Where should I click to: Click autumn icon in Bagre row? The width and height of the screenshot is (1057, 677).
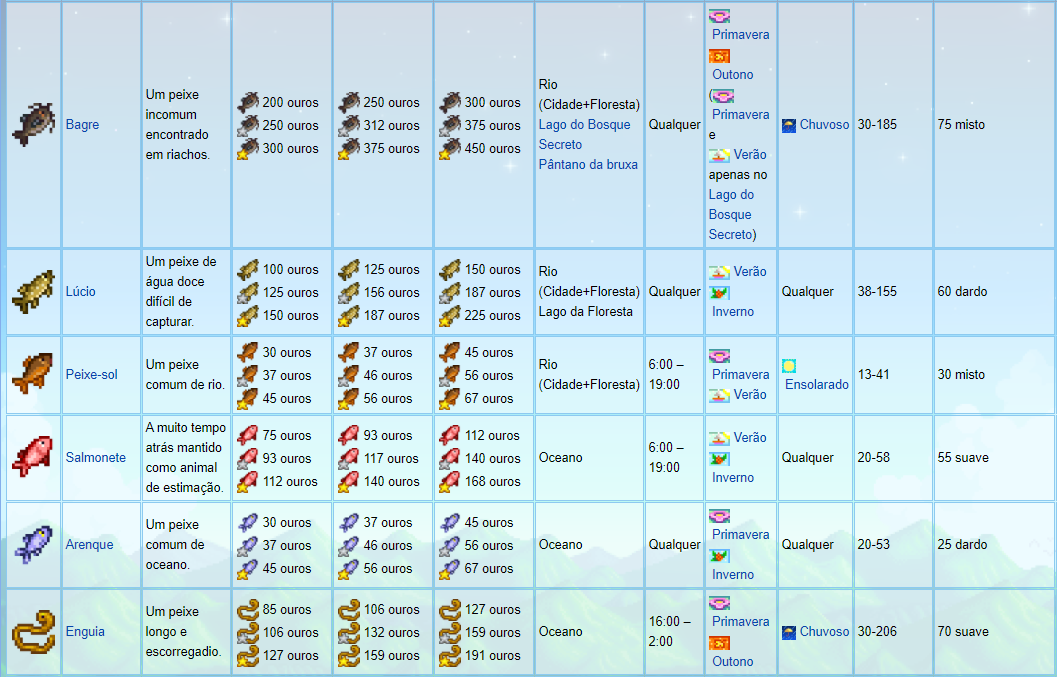(x=719, y=56)
